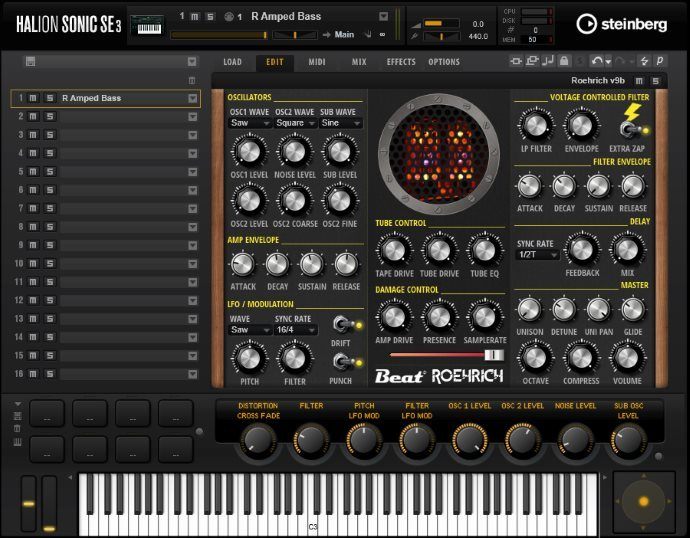Open the OSC2 WAVE Square dropdown
Image resolution: width=690 pixels, height=538 pixels.
pyautogui.click(x=295, y=123)
